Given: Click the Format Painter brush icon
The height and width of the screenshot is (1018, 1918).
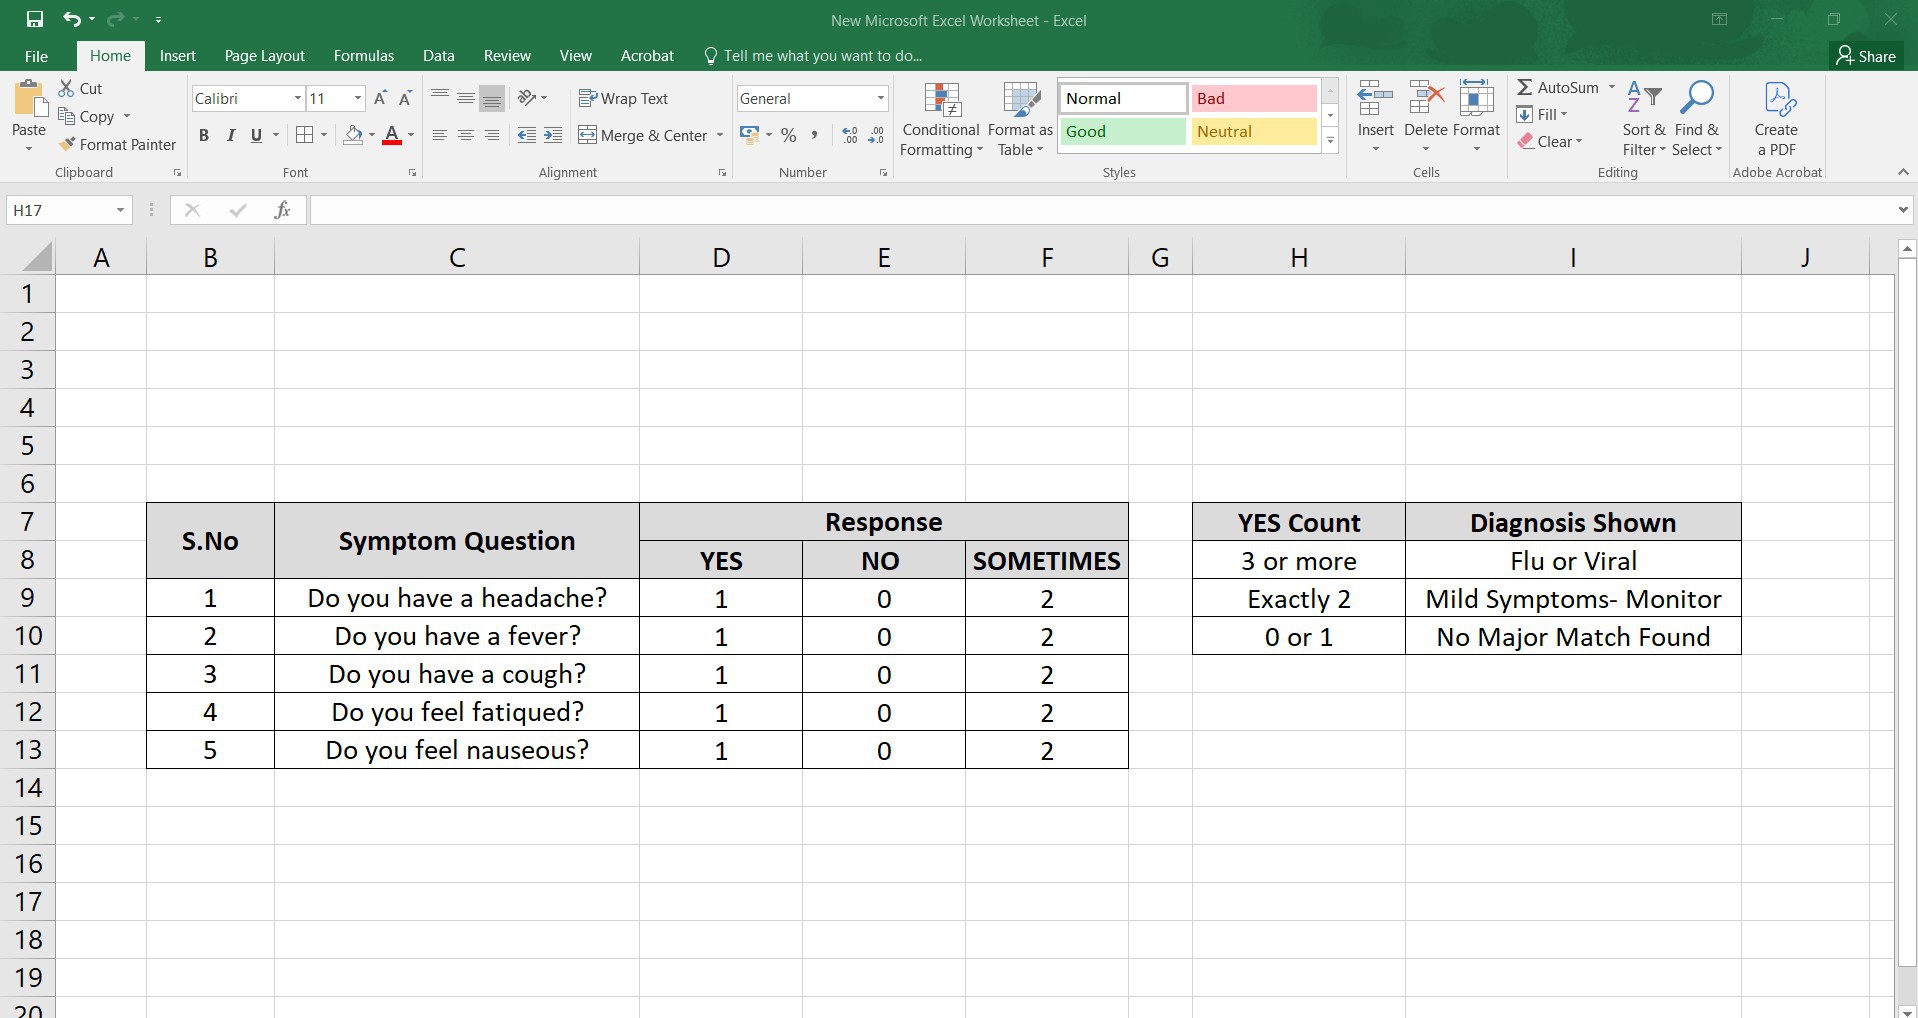Looking at the screenshot, I should pos(67,145).
